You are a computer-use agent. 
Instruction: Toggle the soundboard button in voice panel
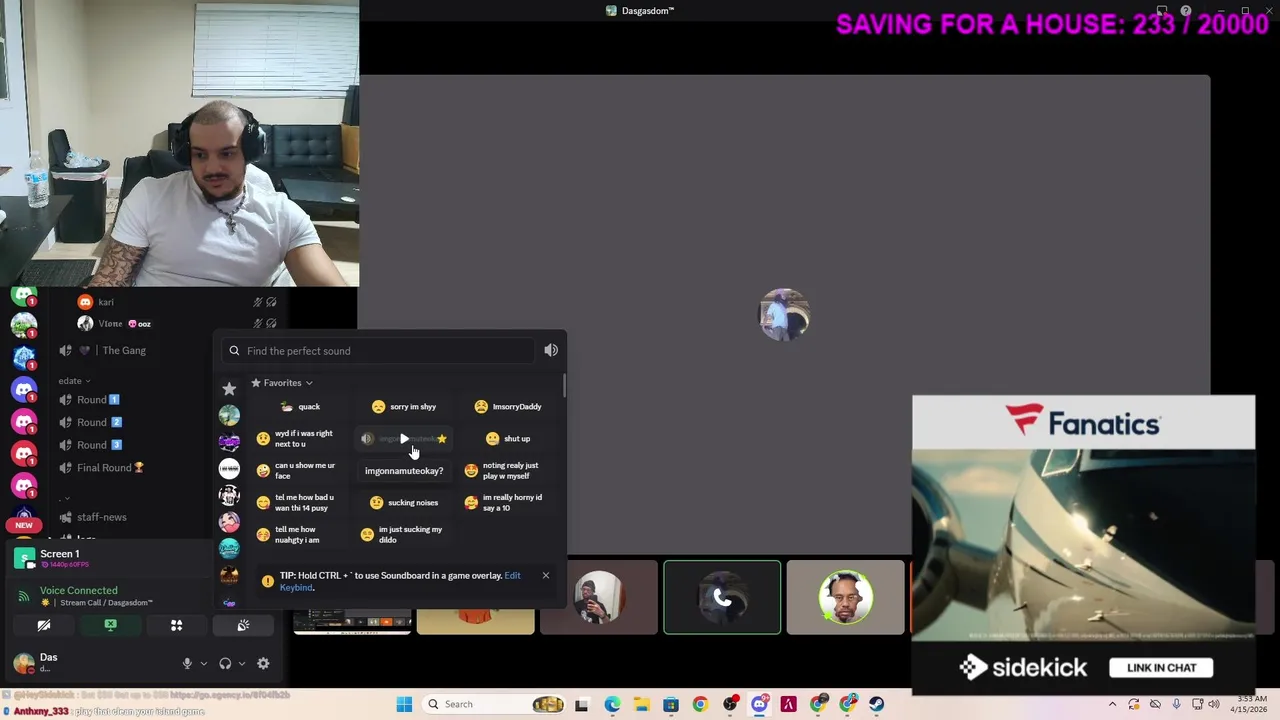(243, 625)
